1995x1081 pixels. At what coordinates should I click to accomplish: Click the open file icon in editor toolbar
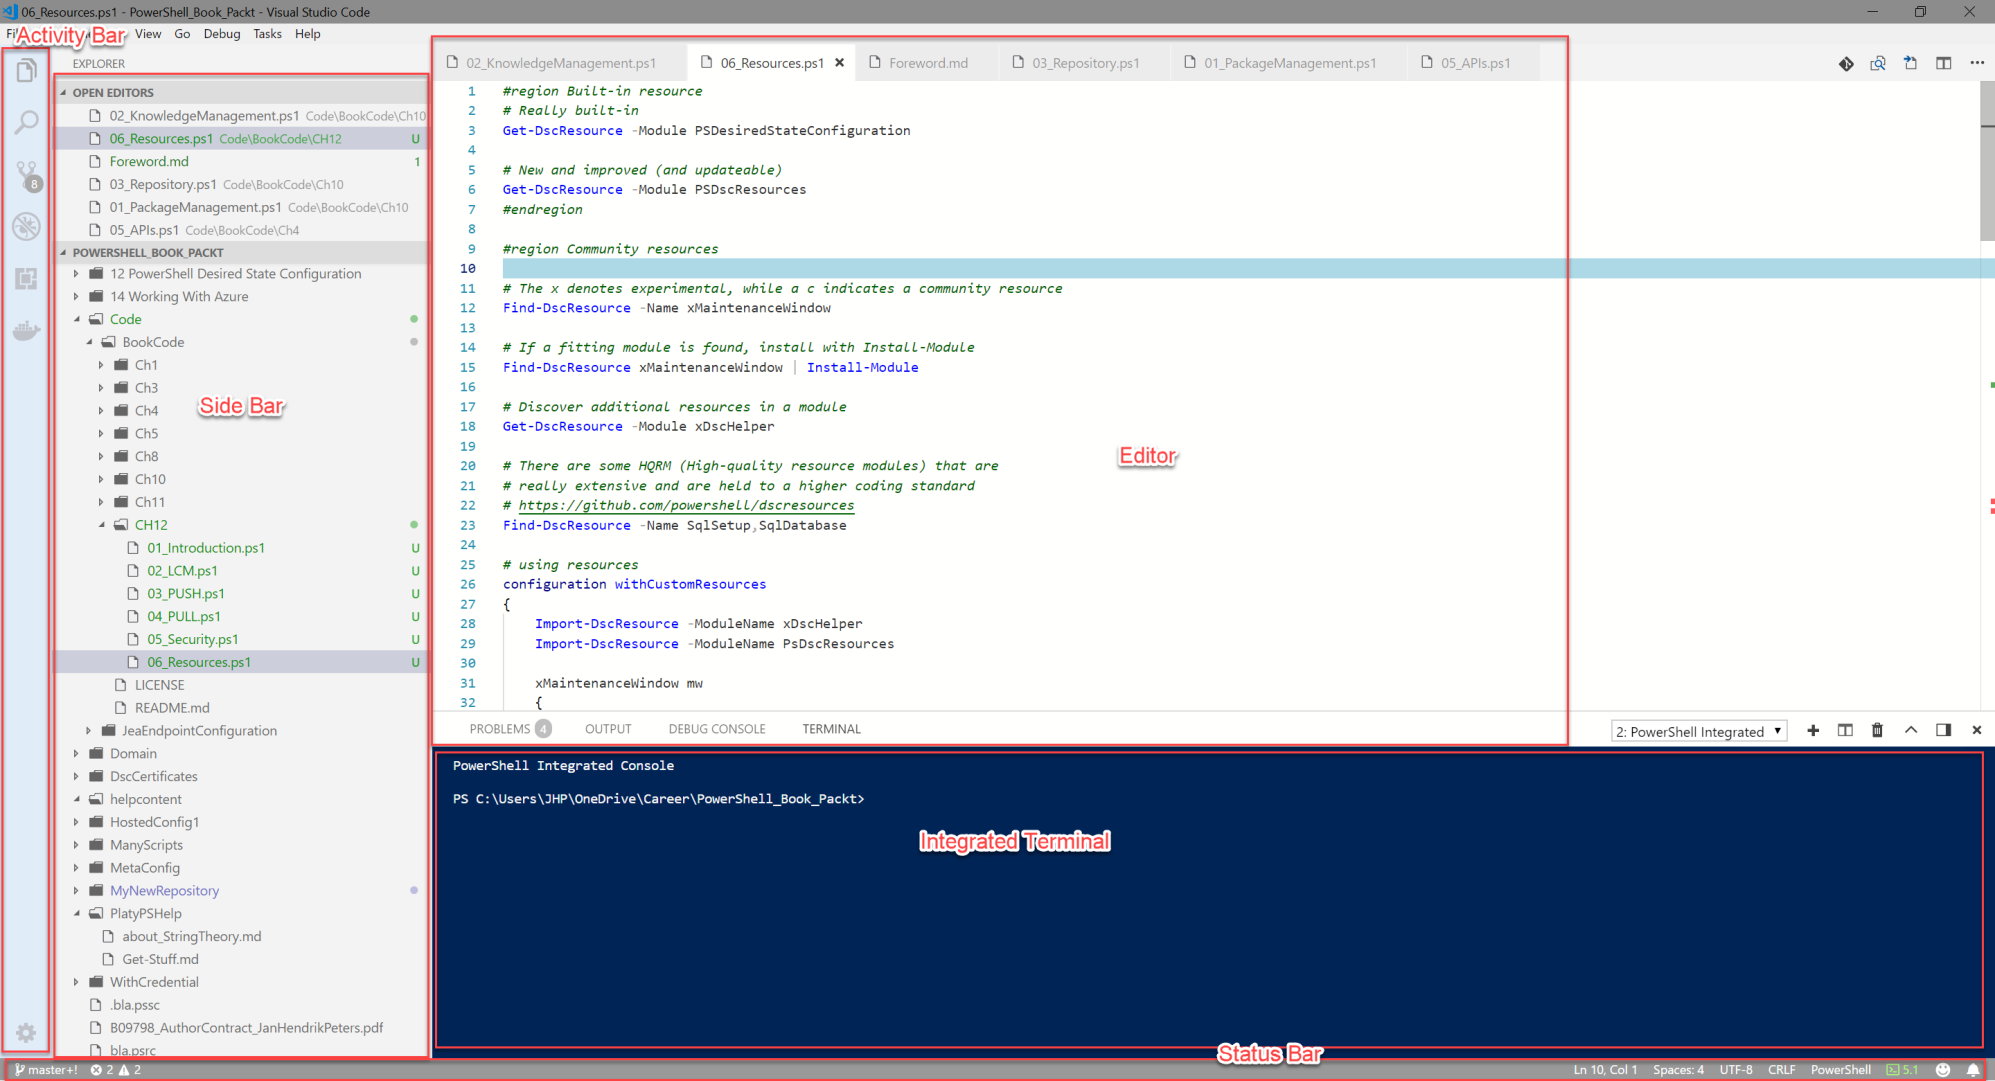(1910, 63)
